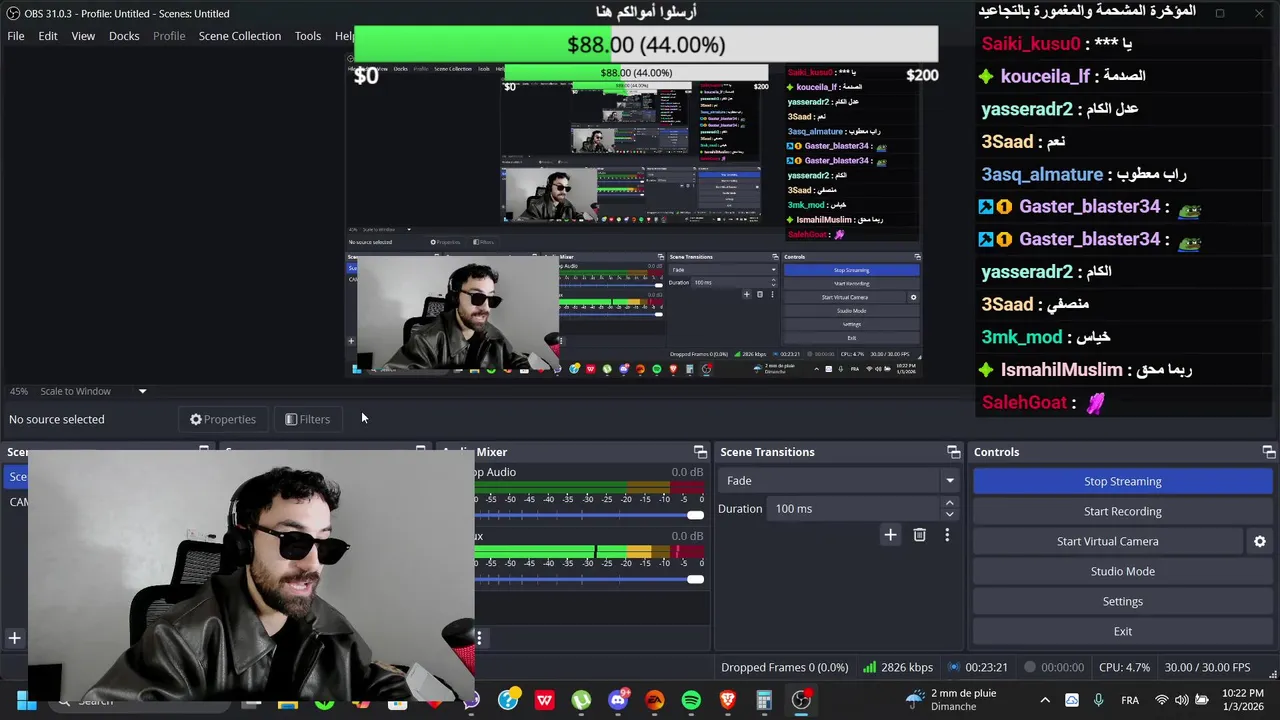
Task: Open the Audio Mixer three-dot menu
Action: pos(479,637)
